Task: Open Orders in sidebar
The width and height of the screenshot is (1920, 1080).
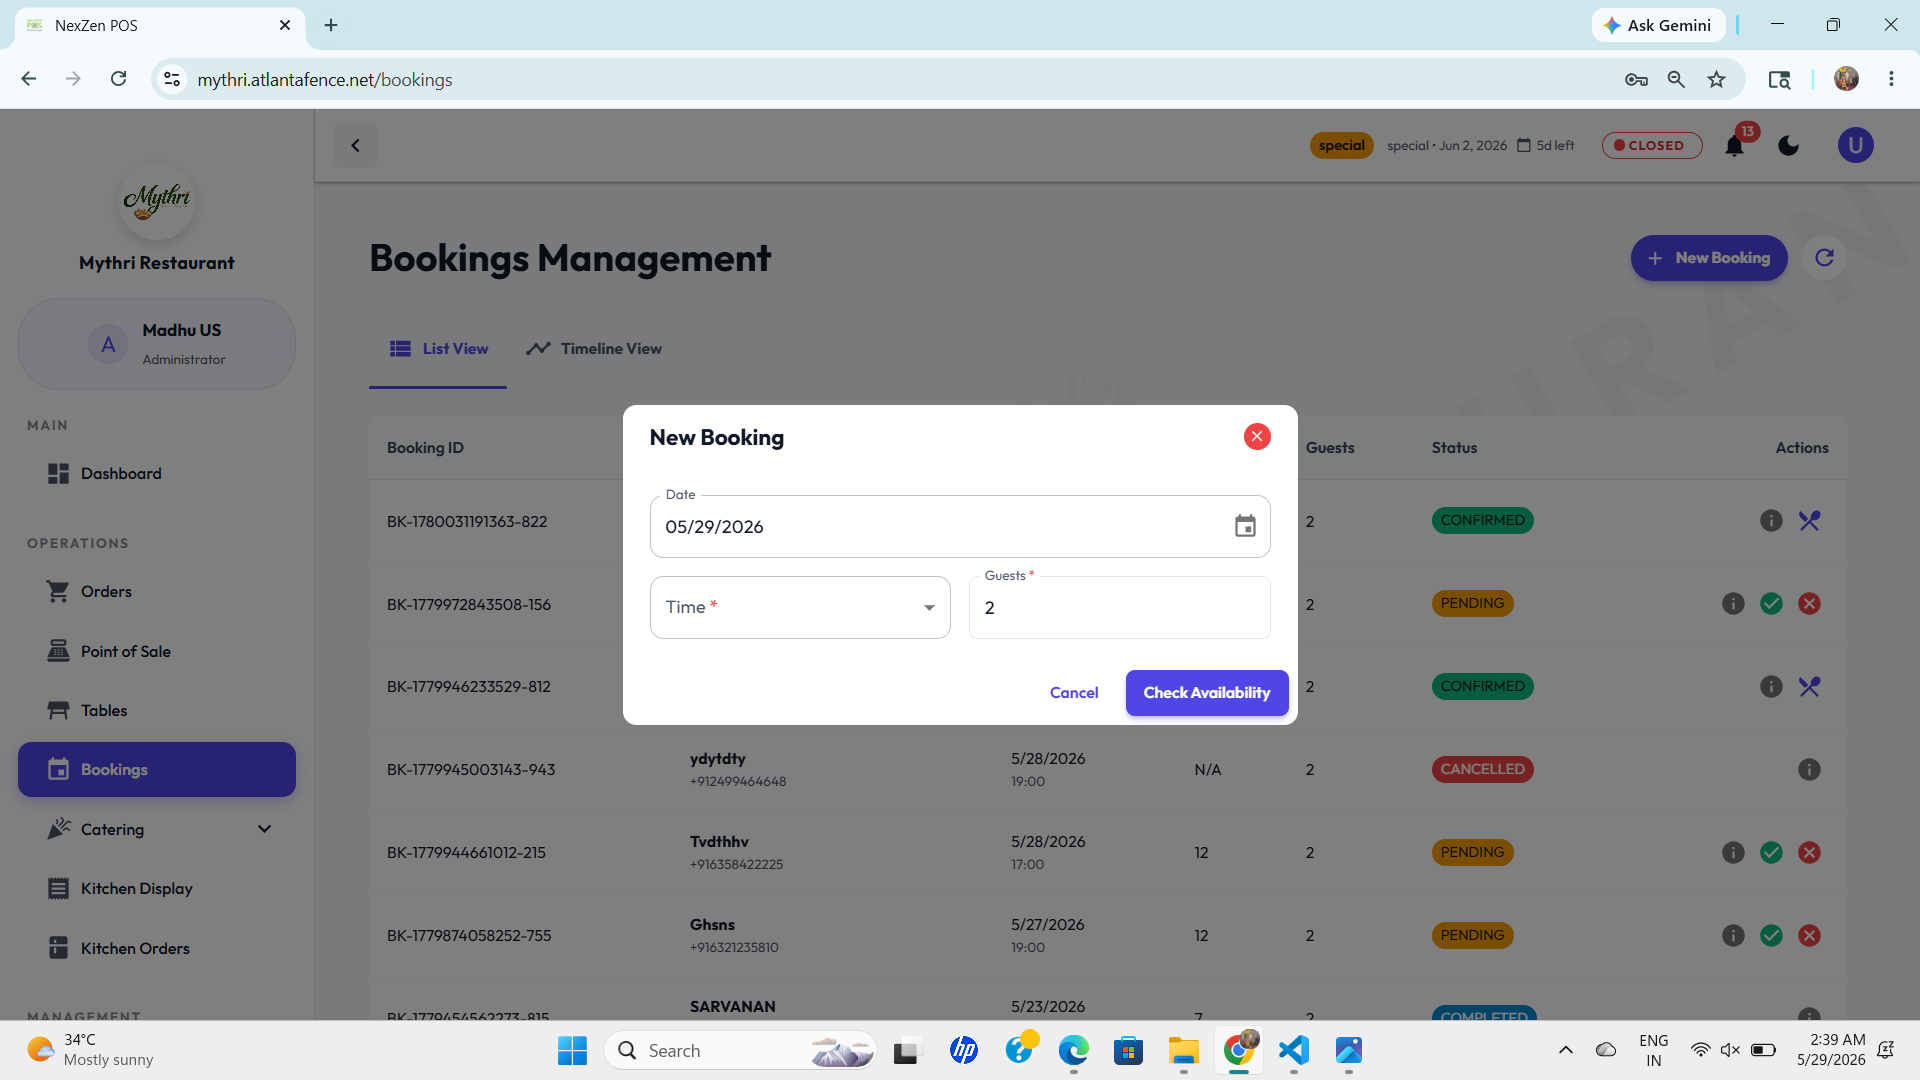Action: [157, 592]
